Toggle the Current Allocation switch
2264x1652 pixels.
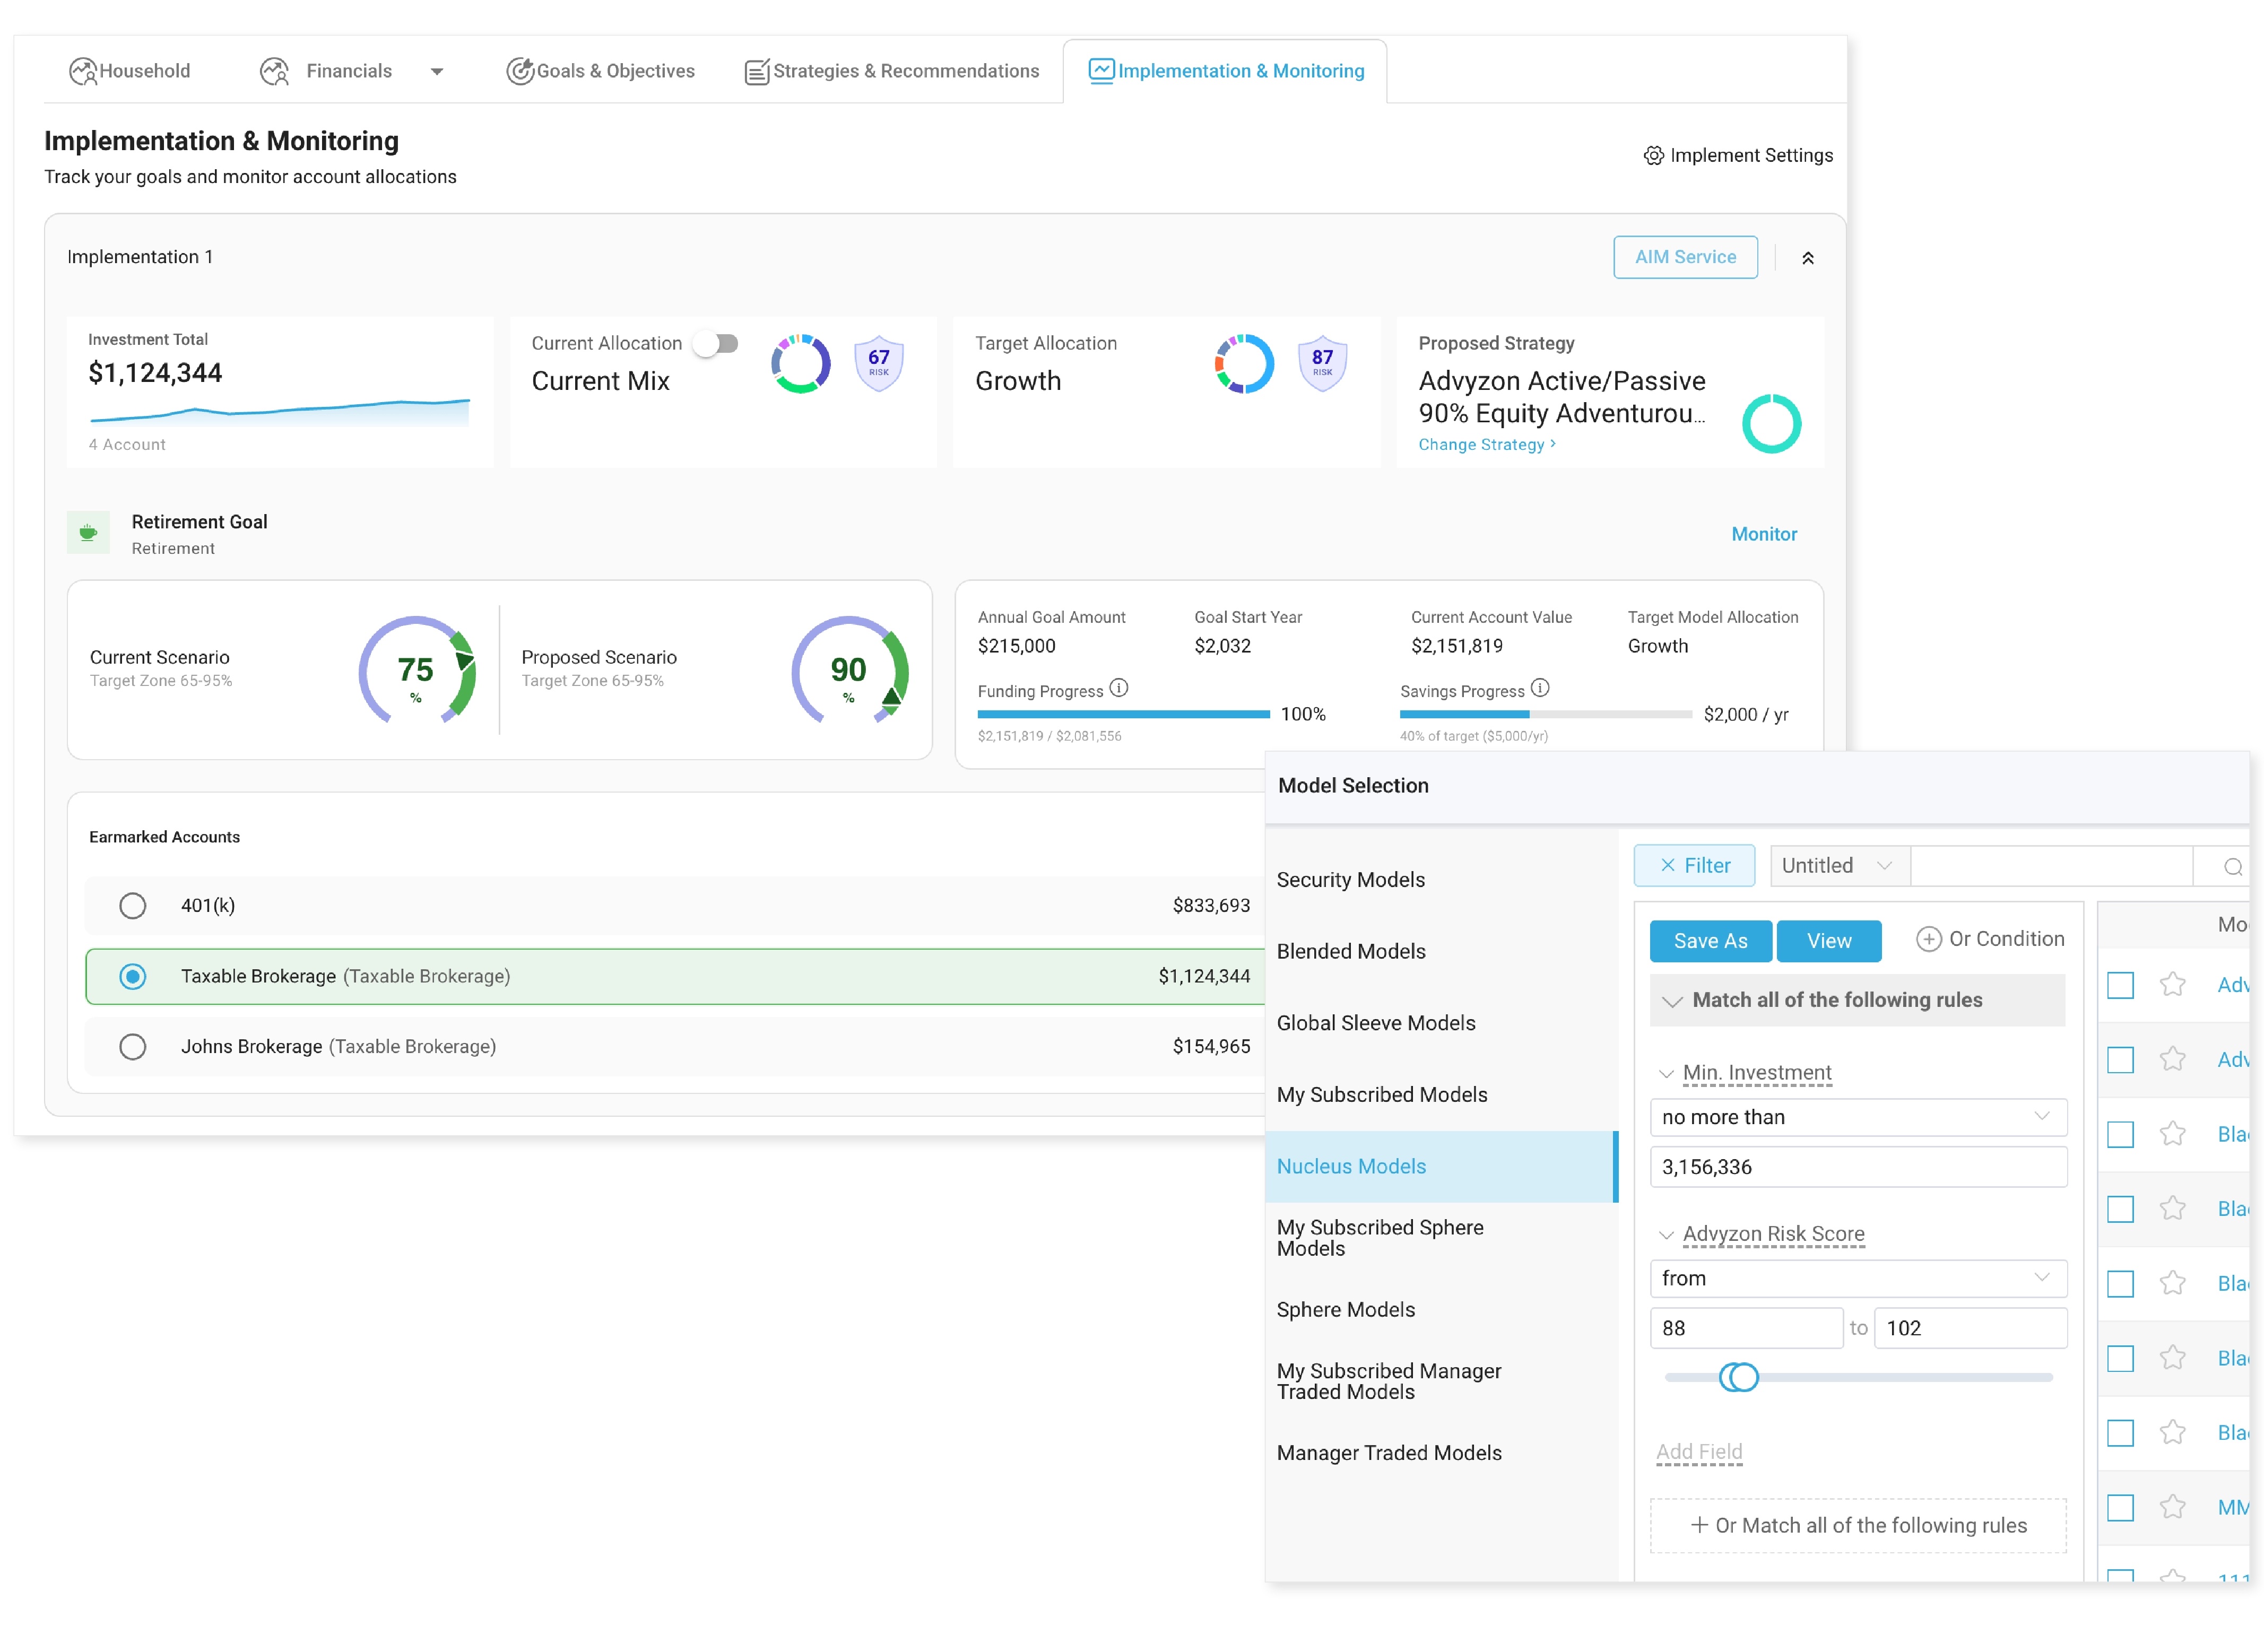point(717,343)
